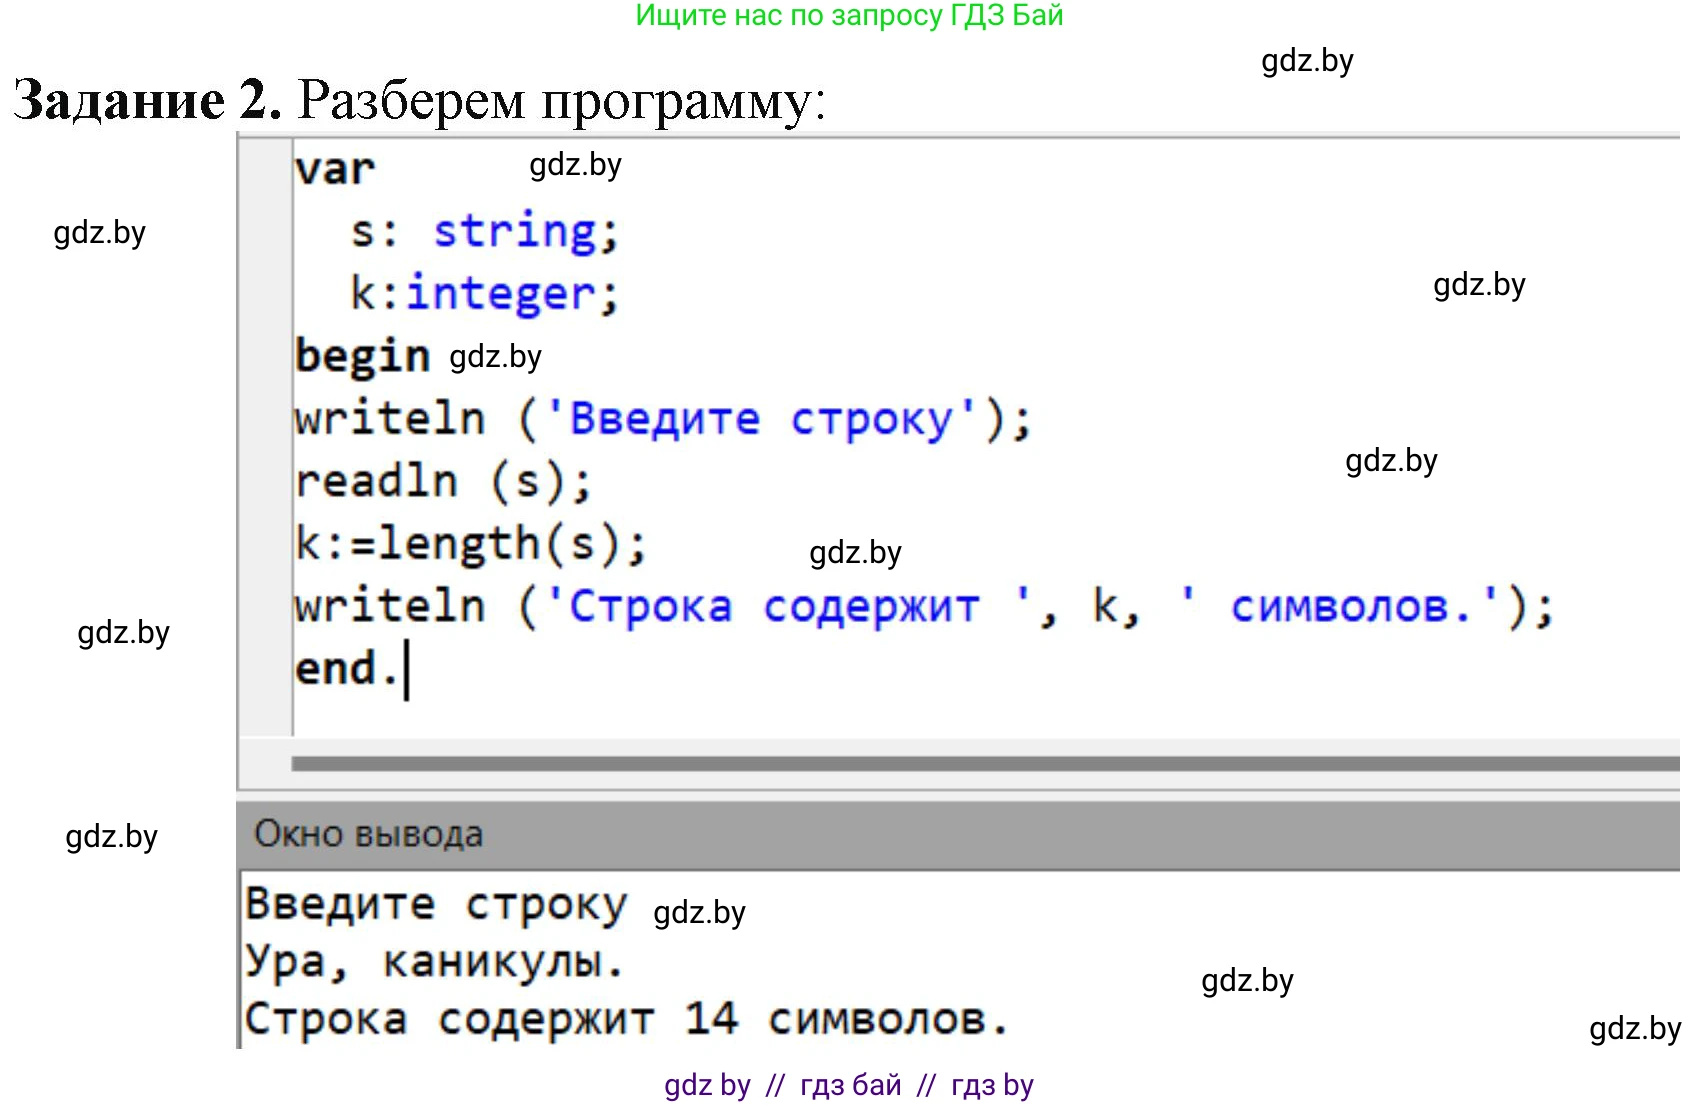Open the gdz.by link at top right
1701x1105 pixels.
[1307, 62]
